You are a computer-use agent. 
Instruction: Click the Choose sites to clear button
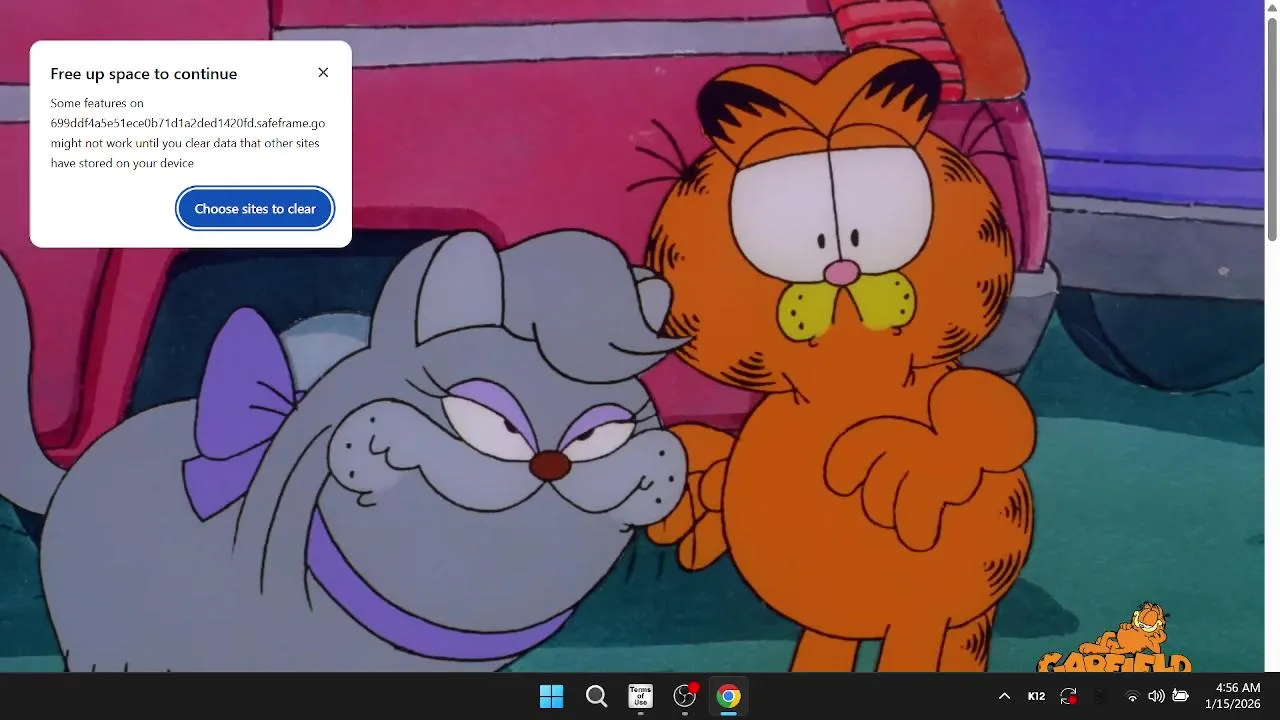tap(255, 209)
